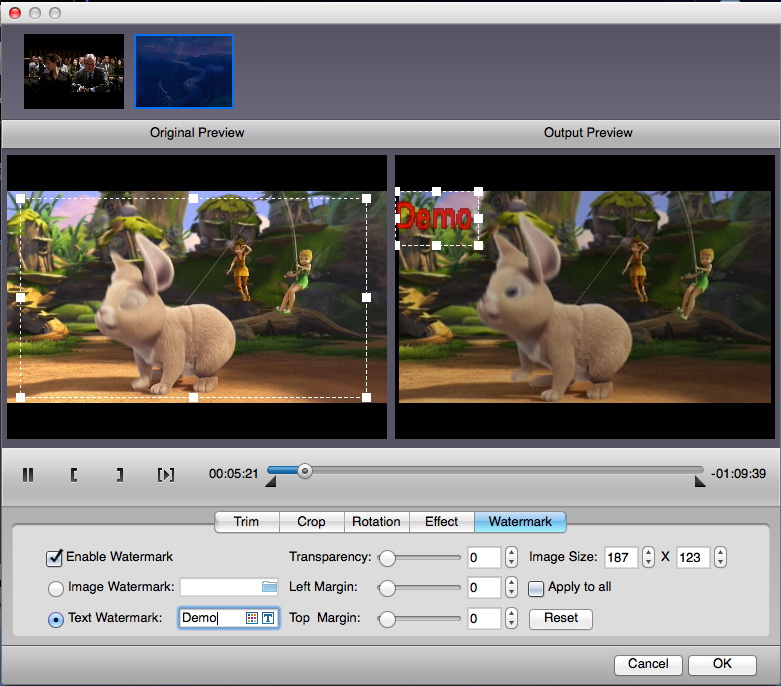Screen dimensions: 781x686
Task: Set trim end with right bracket icon
Action: click(120, 474)
